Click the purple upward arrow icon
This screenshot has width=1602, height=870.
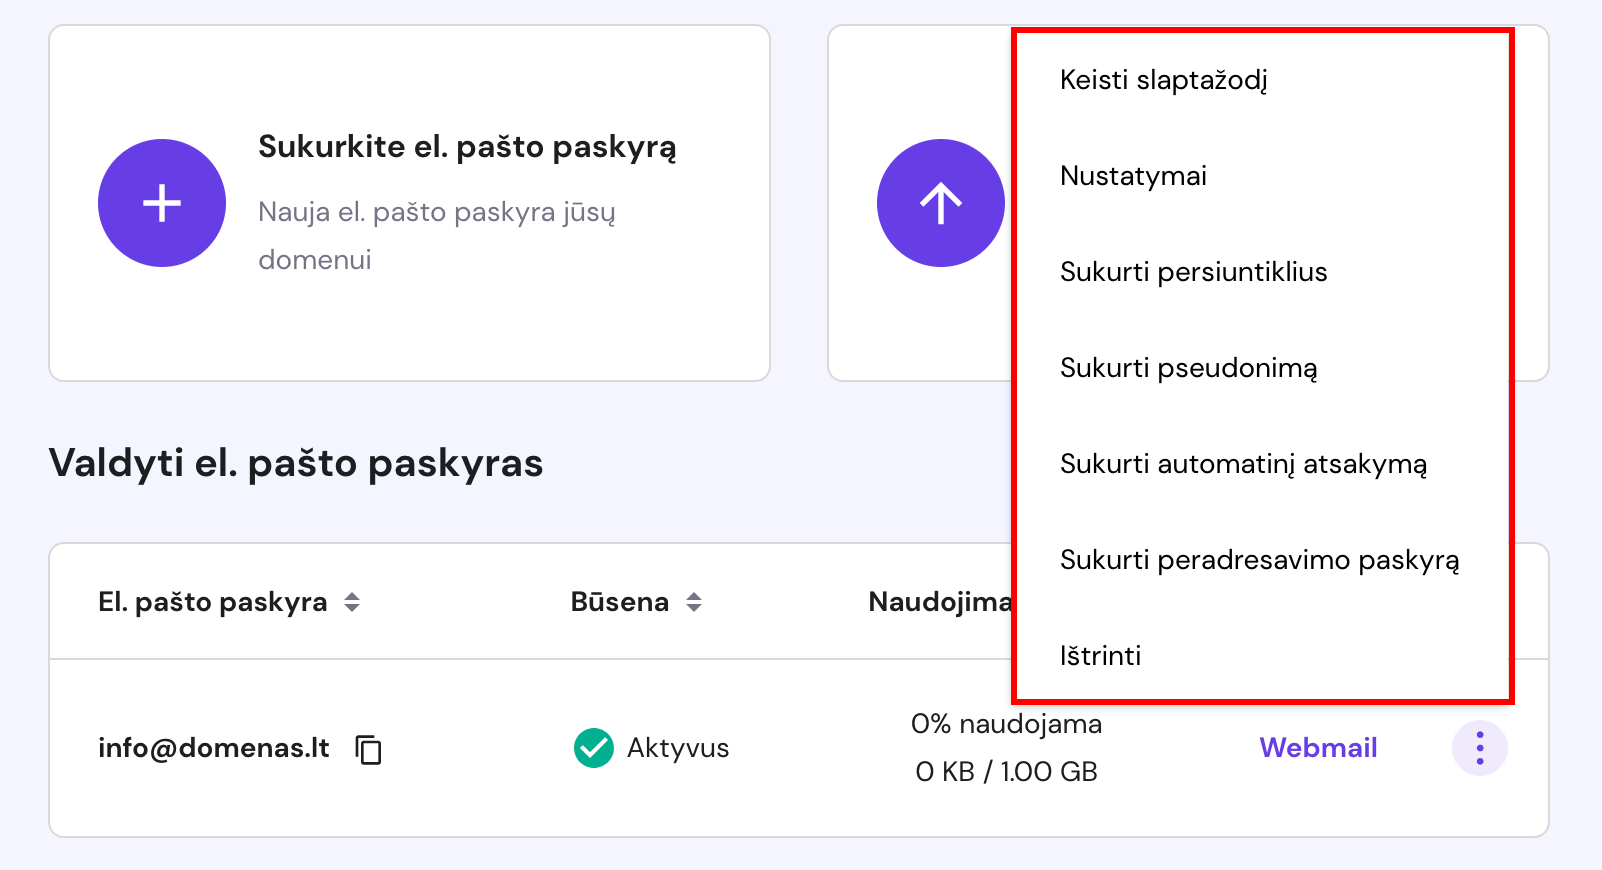point(940,203)
